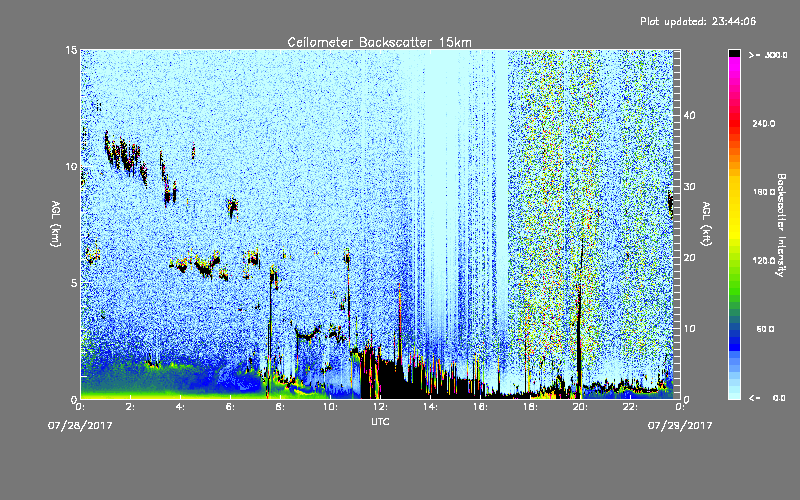Select the '16:' hour tick label
The width and height of the screenshot is (800, 500).
click(480, 407)
